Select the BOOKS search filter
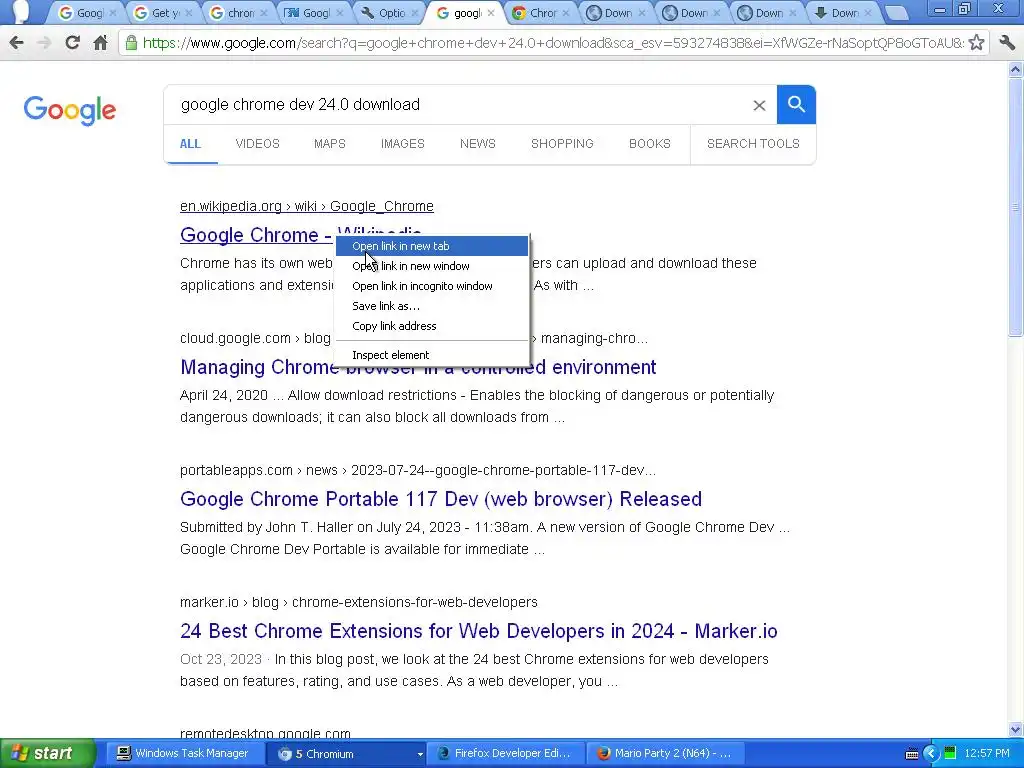 pos(650,144)
